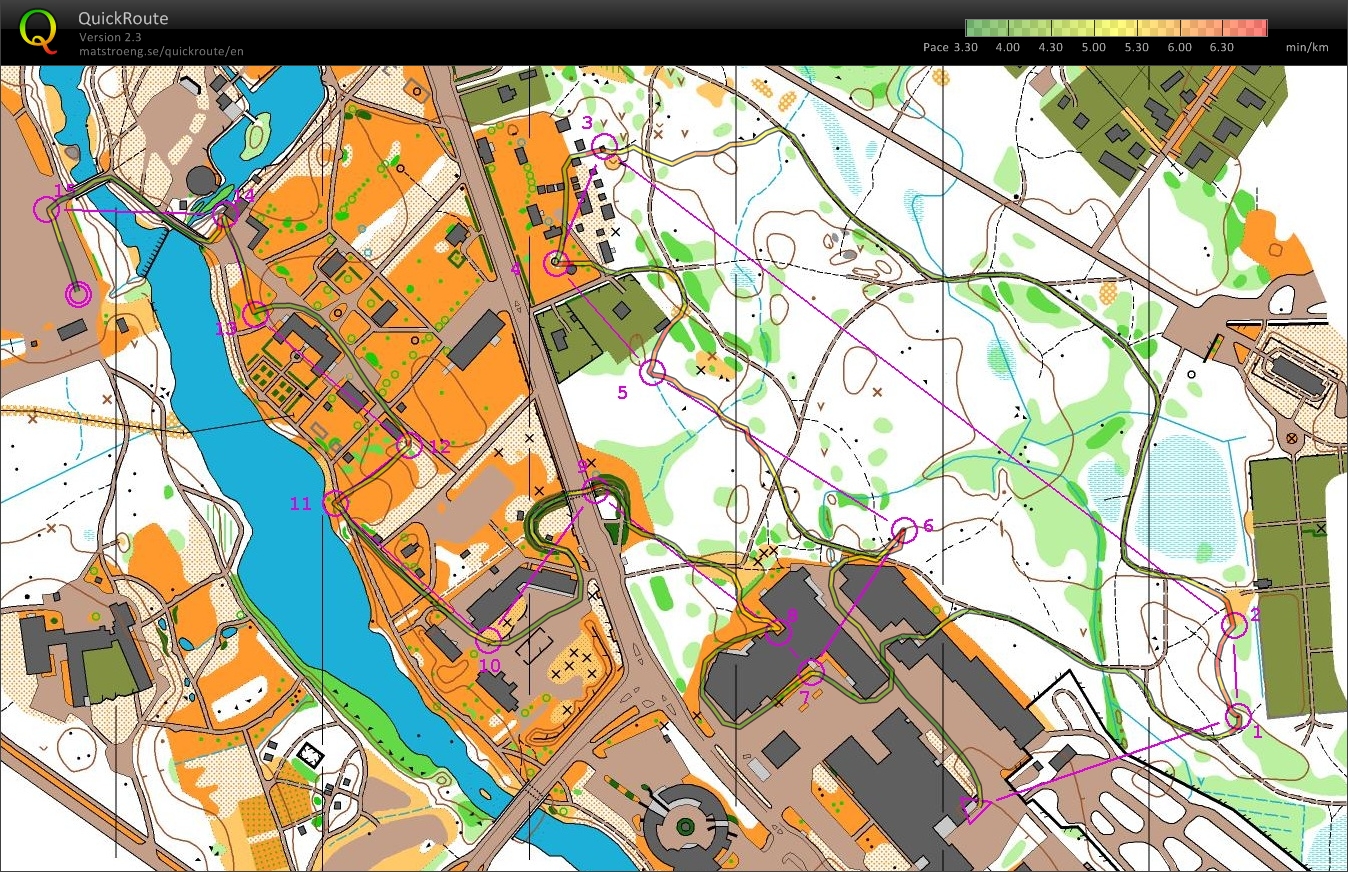Select control circle 10 on the map
1348x872 pixels.
tap(489, 640)
